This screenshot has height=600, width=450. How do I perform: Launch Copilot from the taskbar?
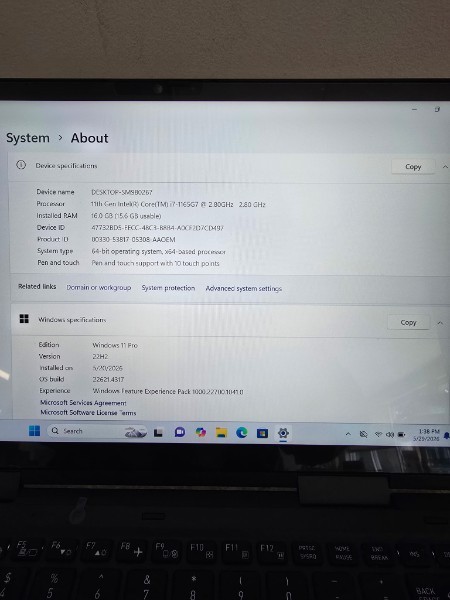tap(201, 432)
